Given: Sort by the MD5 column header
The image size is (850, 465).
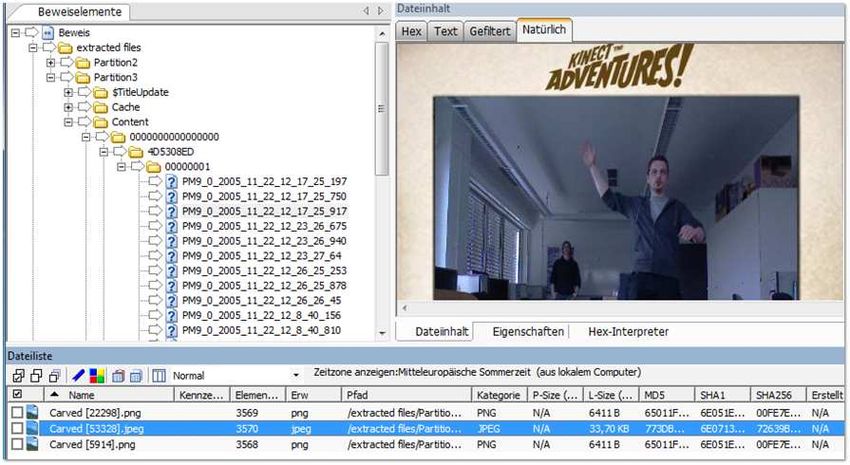Looking at the screenshot, I should pyautogui.click(x=666, y=395).
